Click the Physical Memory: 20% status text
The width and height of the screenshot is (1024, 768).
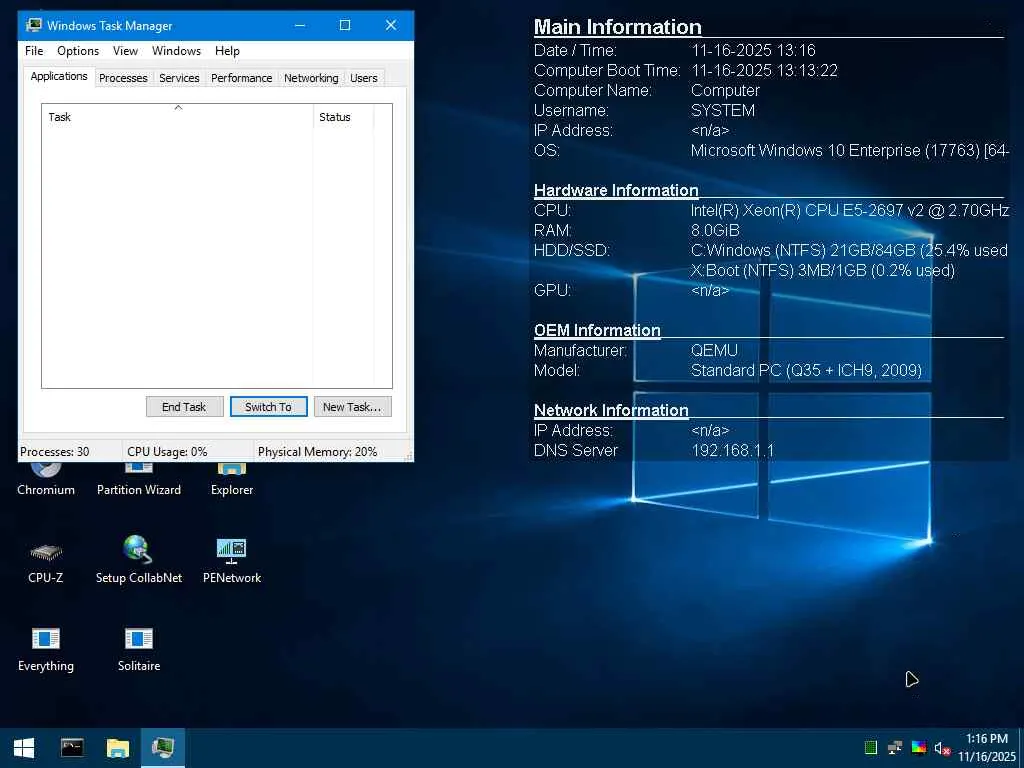(x=317, y=452)
